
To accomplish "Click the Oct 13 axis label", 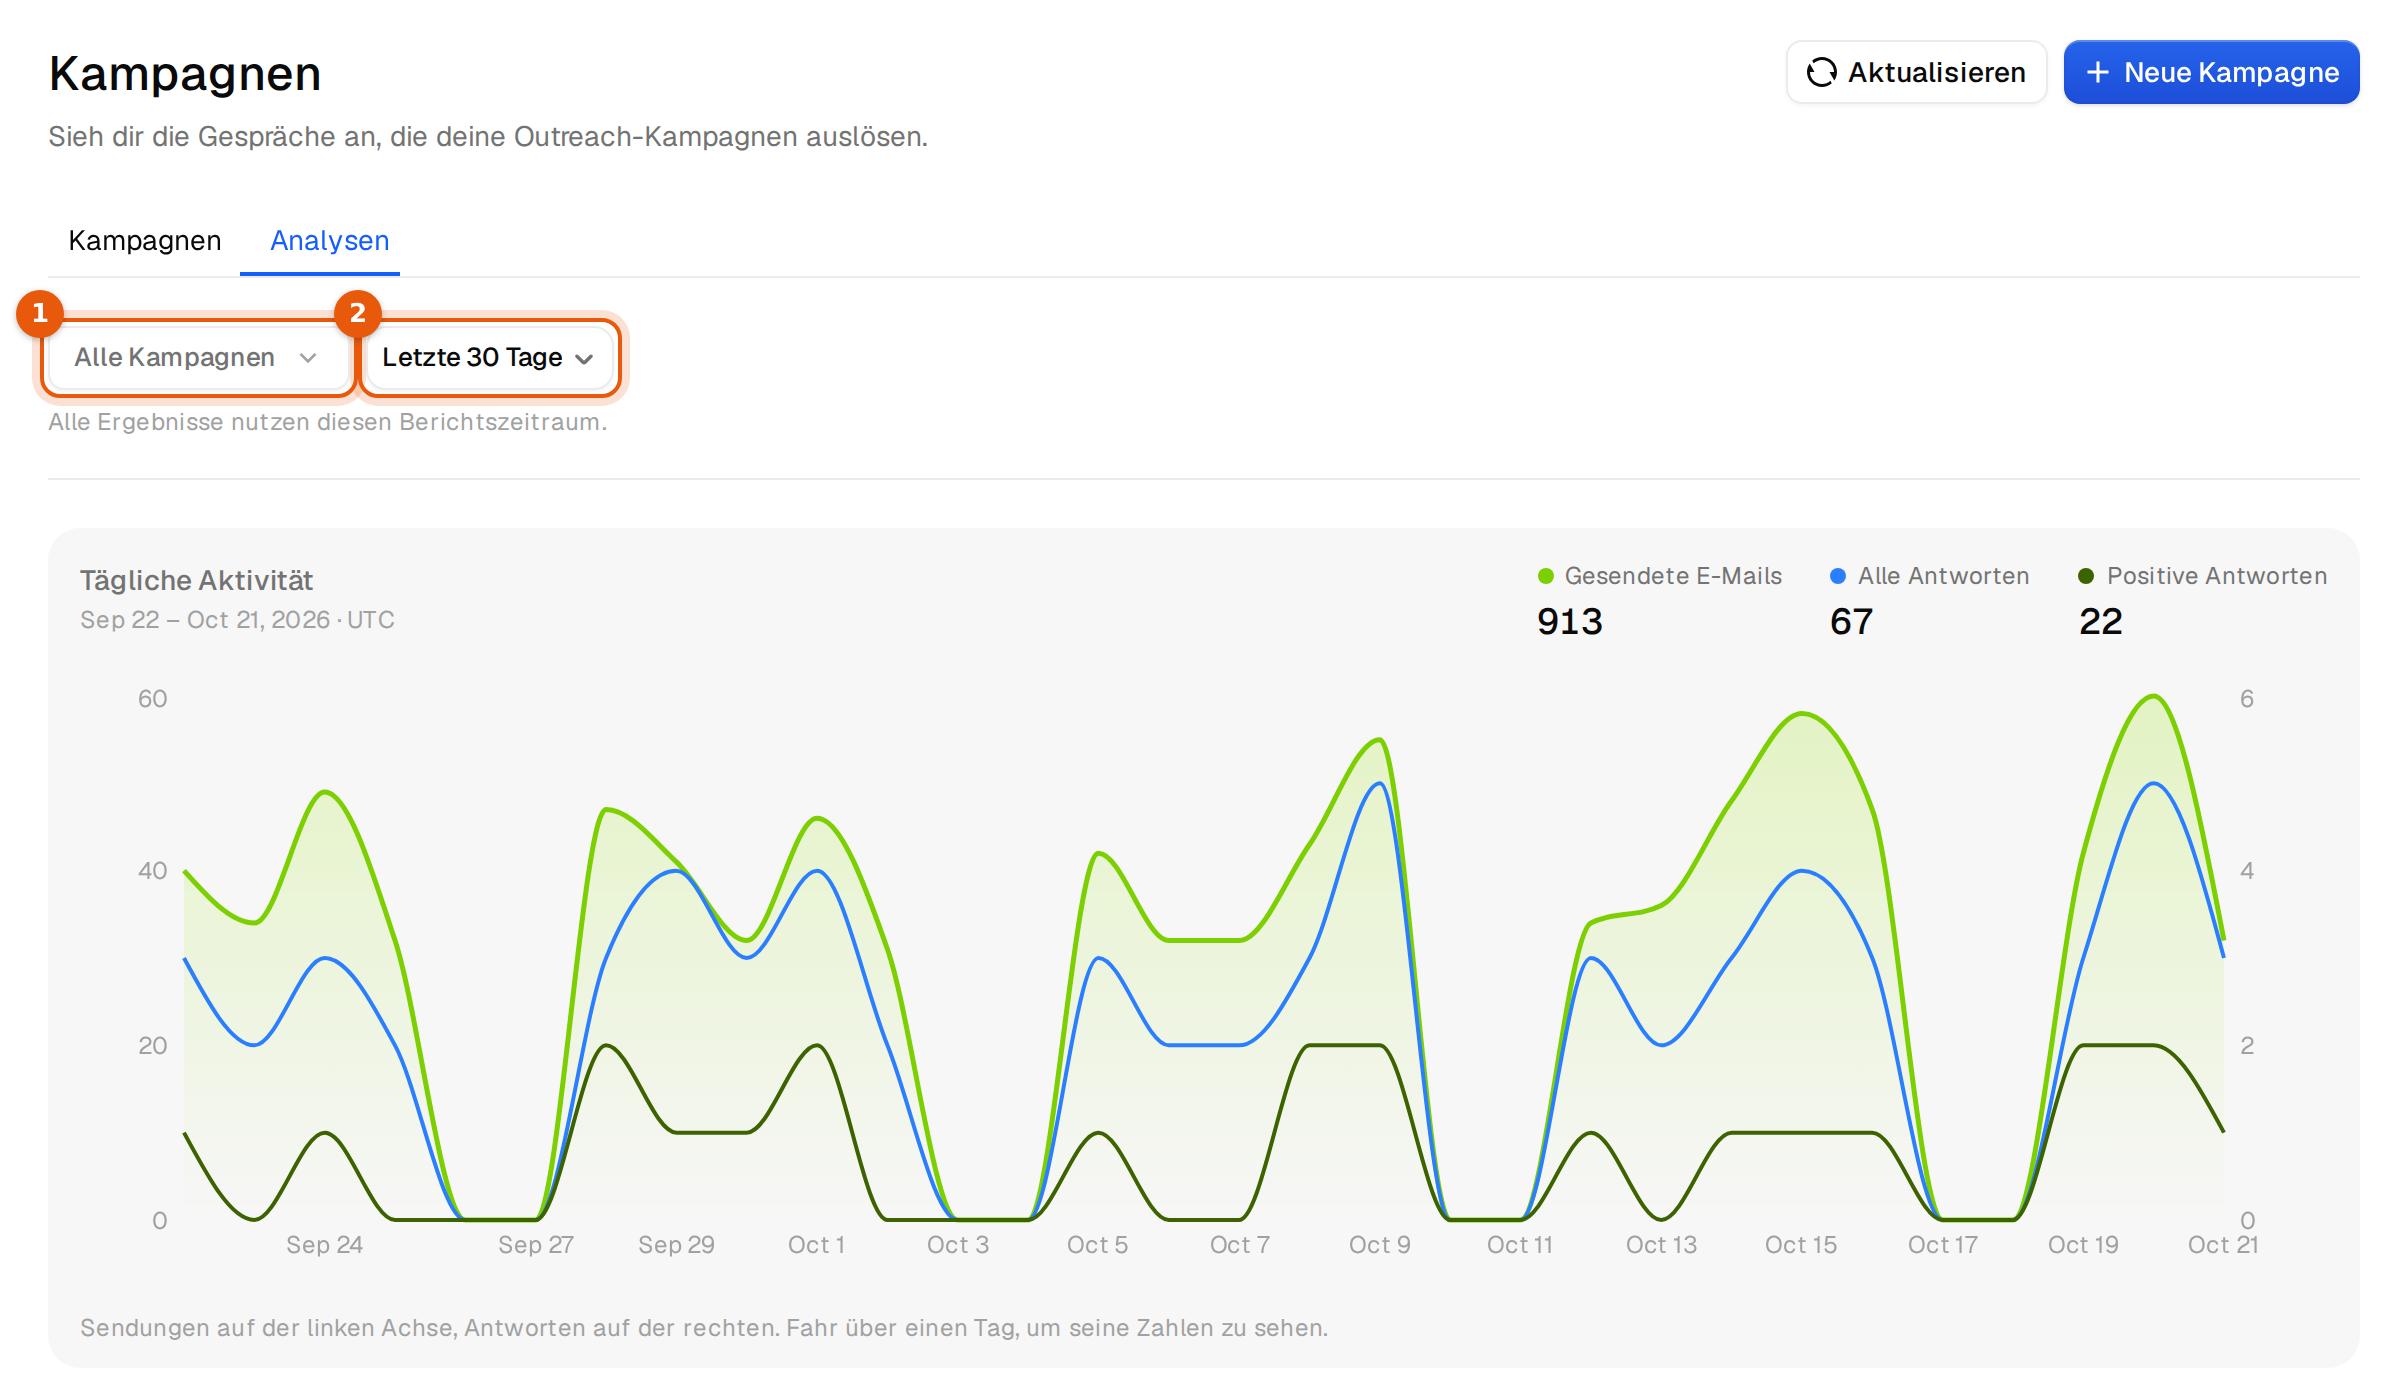I will 1661,1245.
